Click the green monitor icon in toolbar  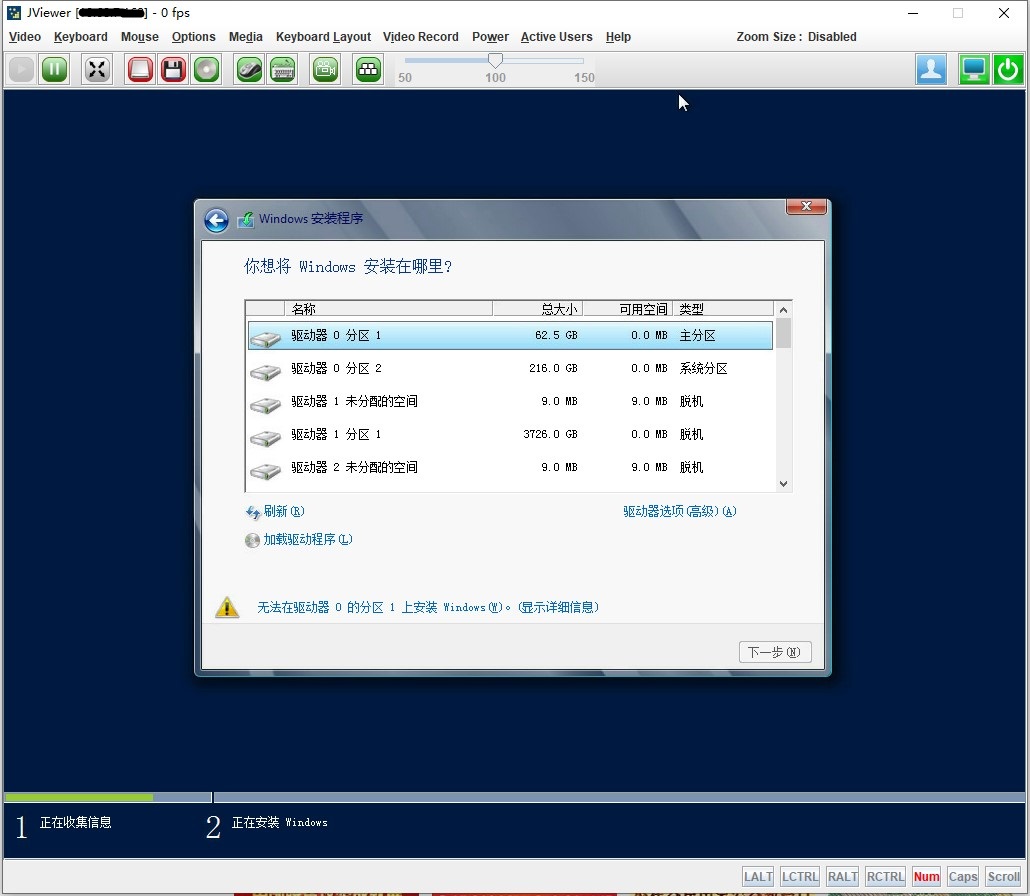pos(974,69)
